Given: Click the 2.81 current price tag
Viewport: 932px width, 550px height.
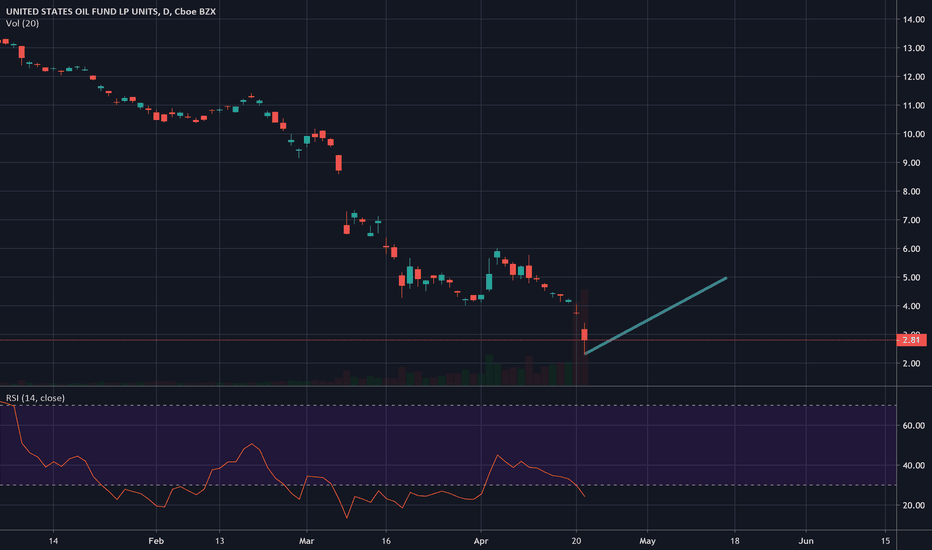Looking at the screenshot, I should [x=911, y=340].
